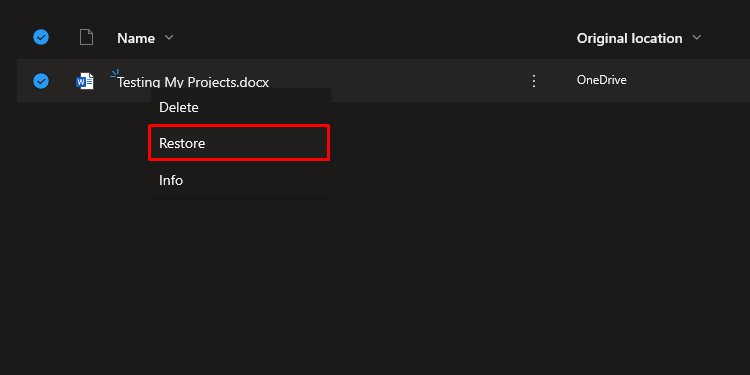The image size is (750, 375).
Task: Click the Original location header label
Action: pyautogui.click(x=629, y=38)
